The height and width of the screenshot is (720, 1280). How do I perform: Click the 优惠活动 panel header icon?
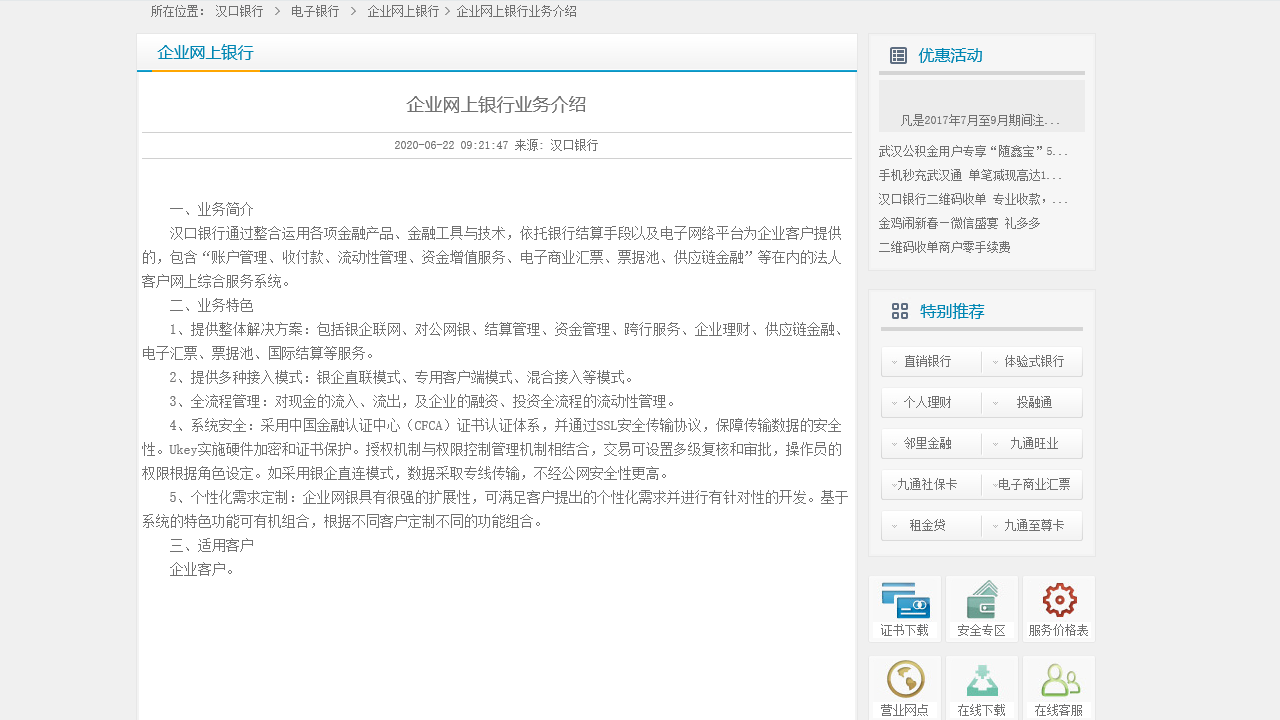click(x=897, y=55)
